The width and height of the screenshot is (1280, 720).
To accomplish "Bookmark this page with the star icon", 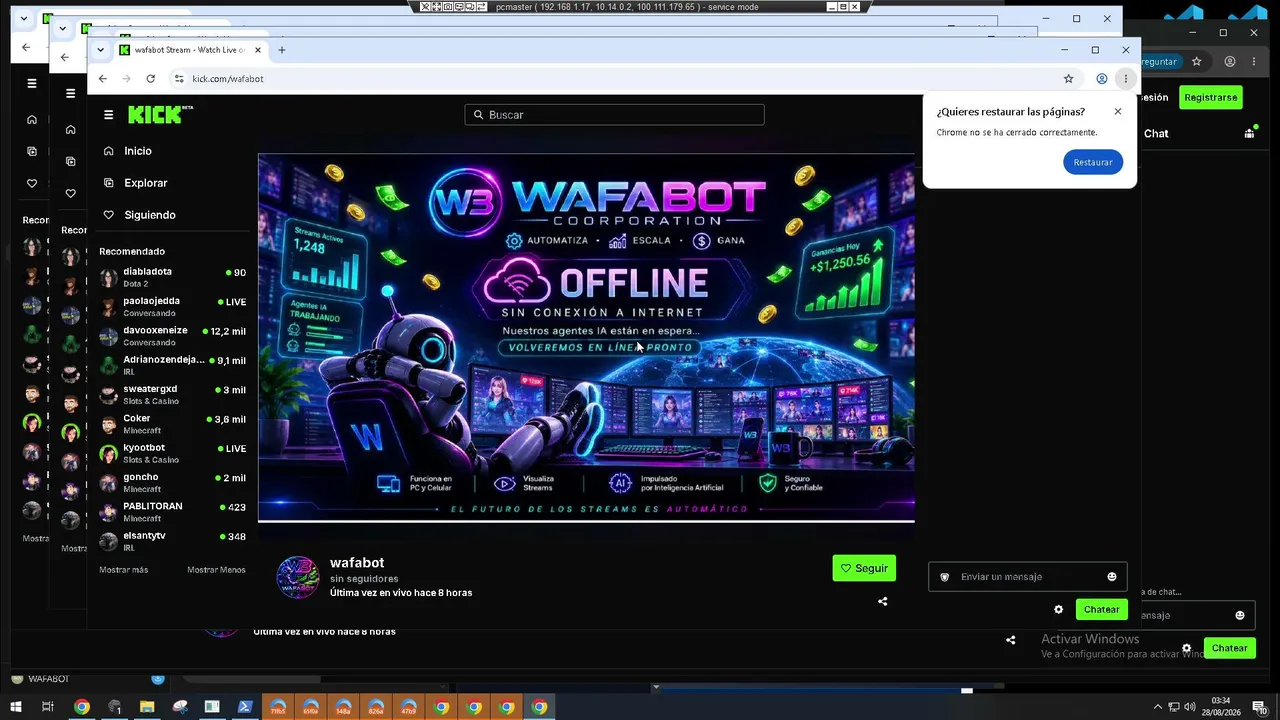I will tap(1068, 78).
